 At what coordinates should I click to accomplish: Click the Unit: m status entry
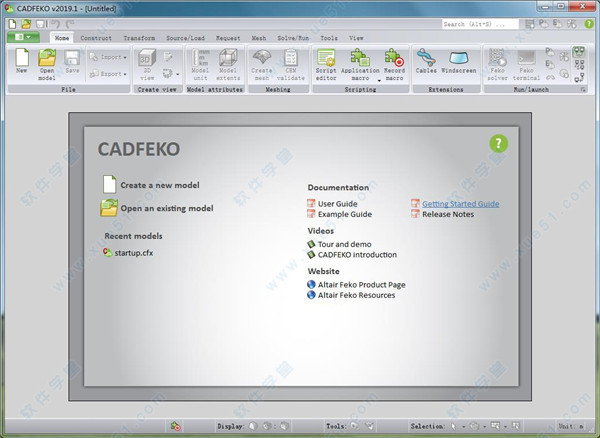[571, 426]
